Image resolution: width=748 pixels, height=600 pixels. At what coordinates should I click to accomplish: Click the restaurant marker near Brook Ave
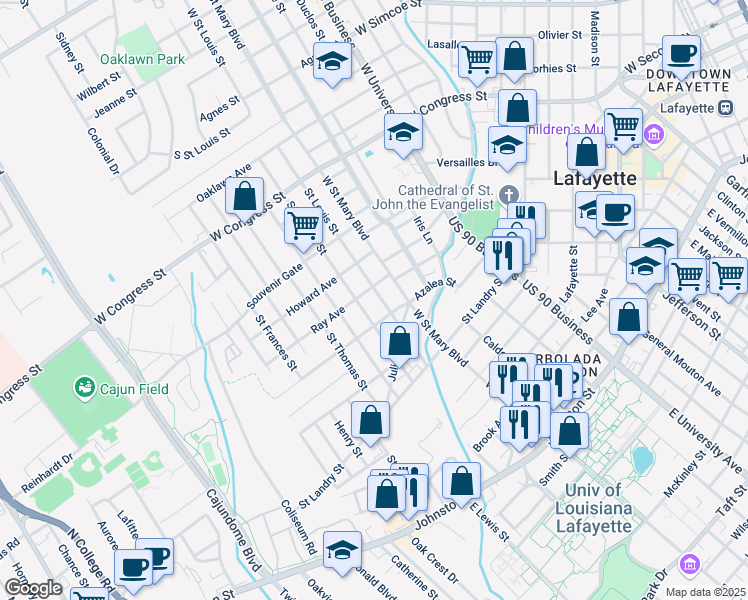click(519, 426)
